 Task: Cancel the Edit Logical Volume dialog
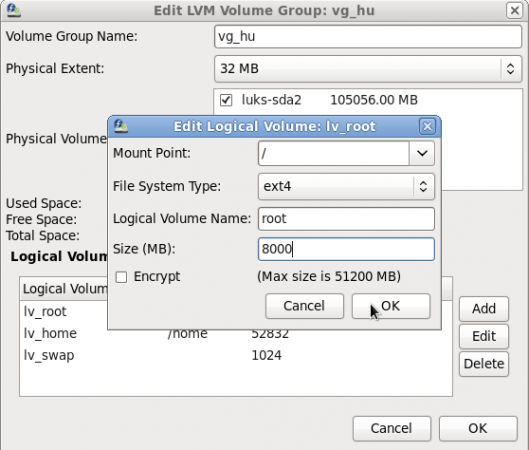click(x=304, y=306)
